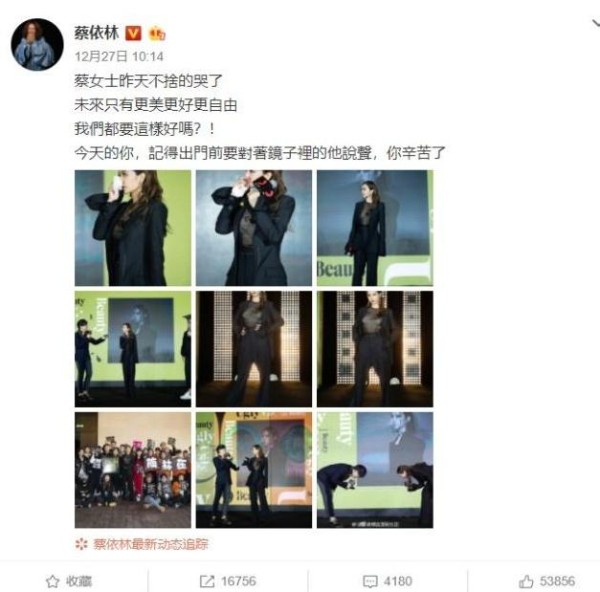The height and width of the screenshot is (592, 600).
Task: Click the 16756 repost count
Action: (x=238, y=581)
